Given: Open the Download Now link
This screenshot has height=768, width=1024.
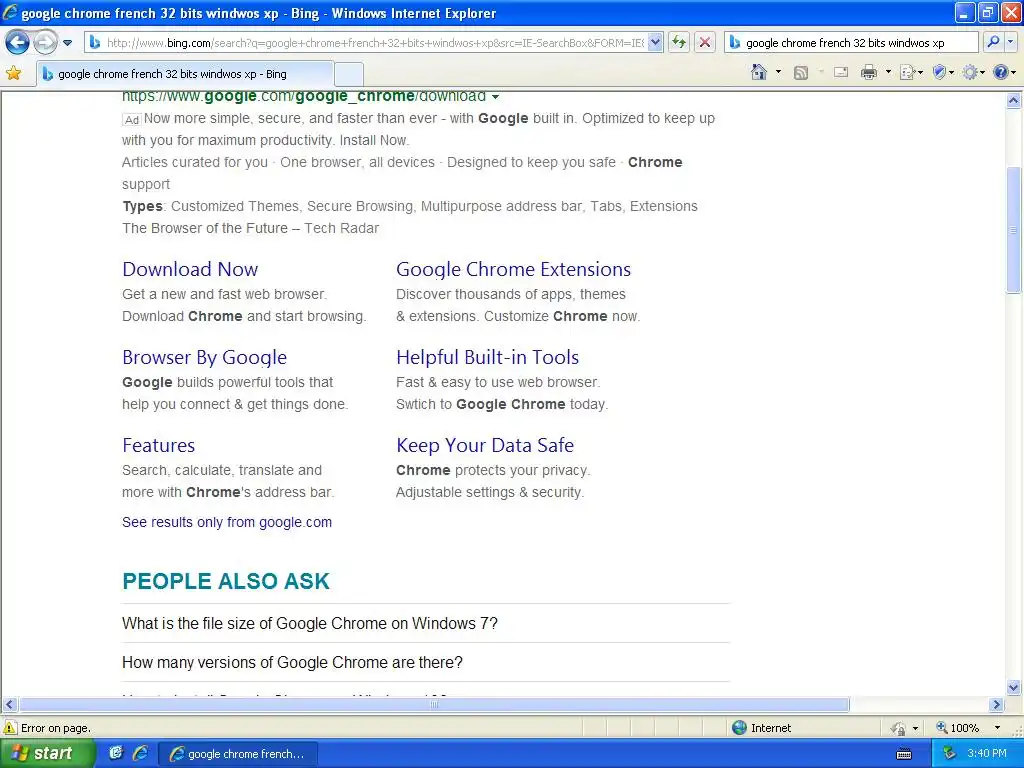Looking at the screenshot, I should pos(190,269).
